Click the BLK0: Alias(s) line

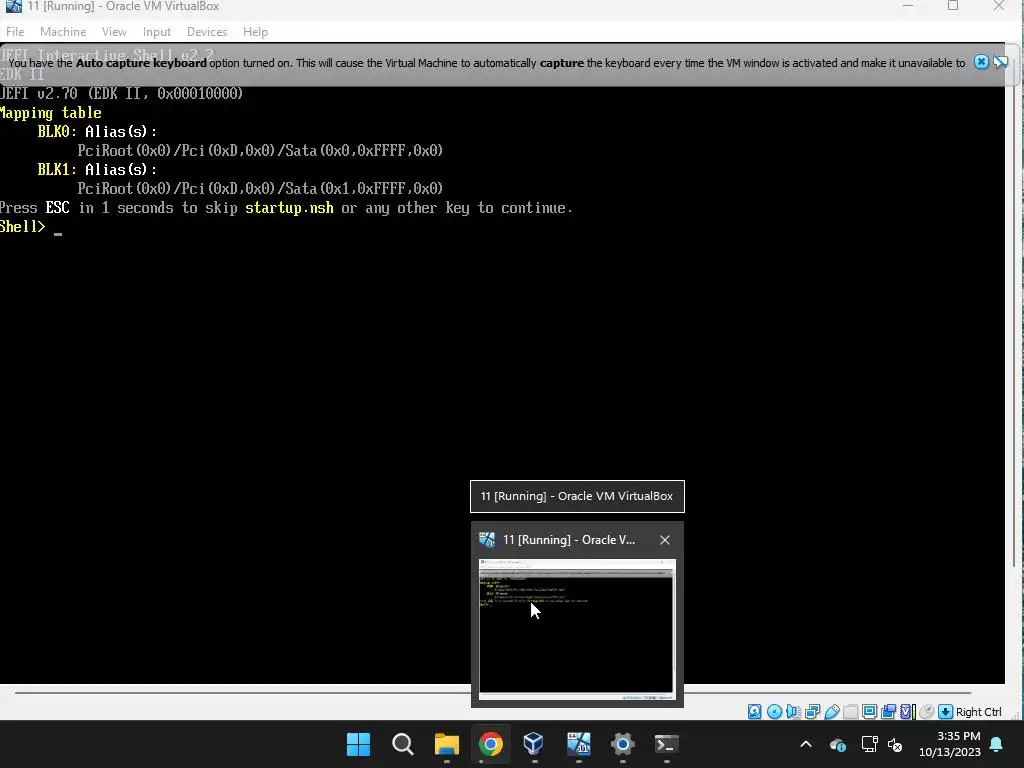coord(97,131)
